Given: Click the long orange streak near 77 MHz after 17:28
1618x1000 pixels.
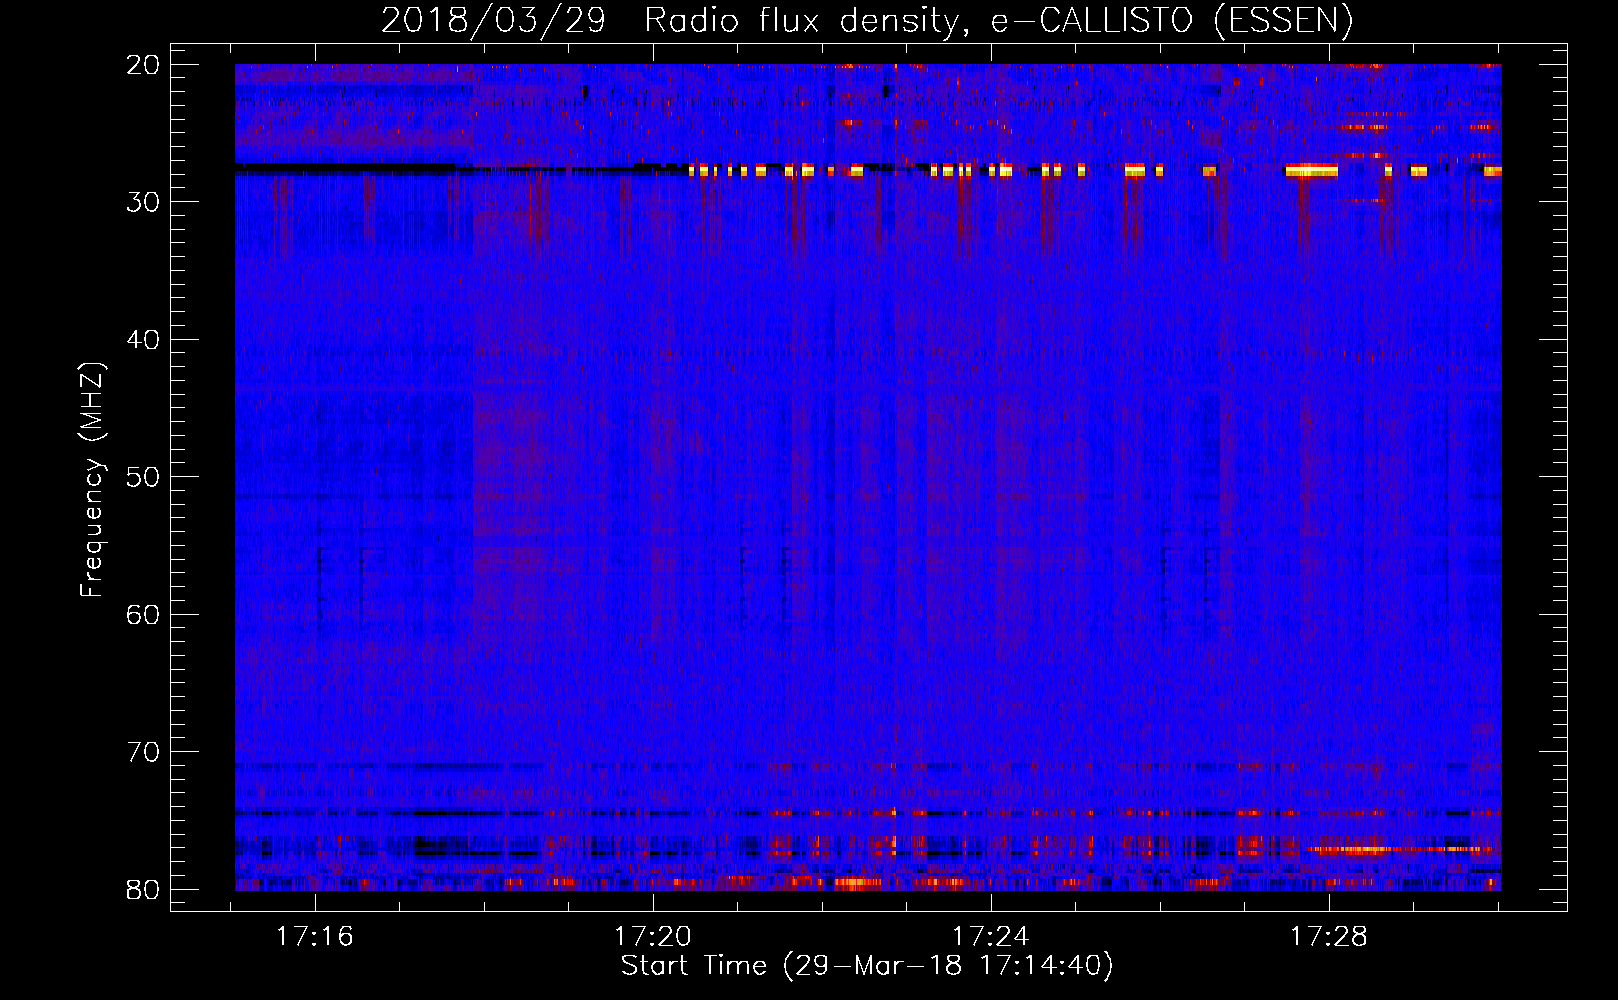Looking at the screenshot, I should 1400,850.
